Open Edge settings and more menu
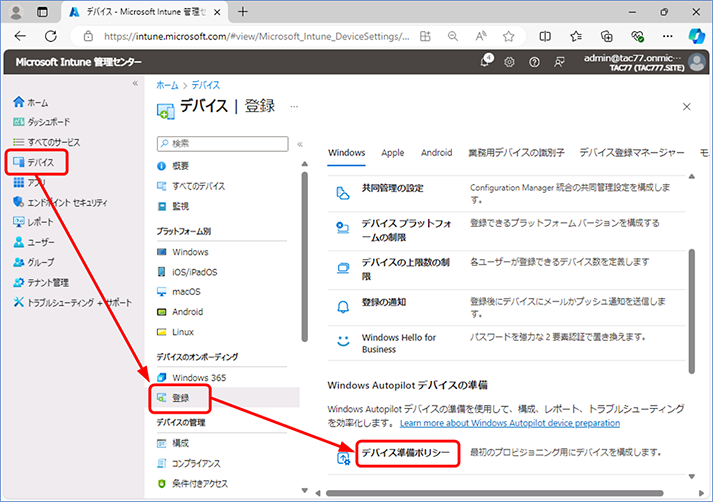The image size is (713, 502). click(668, 36)
